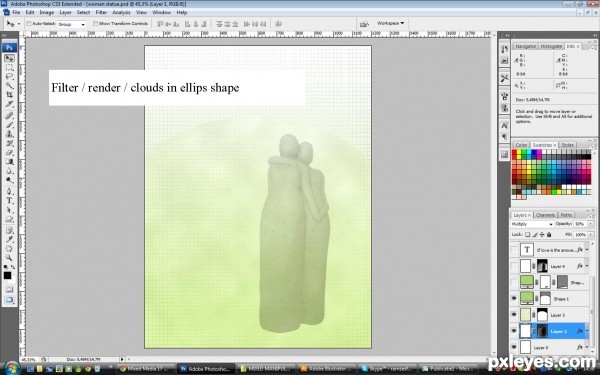This screenshot has width=600, height=375.
Task: Show the text layer 'If love is the answer'
Action: click(x=514, y=250)
